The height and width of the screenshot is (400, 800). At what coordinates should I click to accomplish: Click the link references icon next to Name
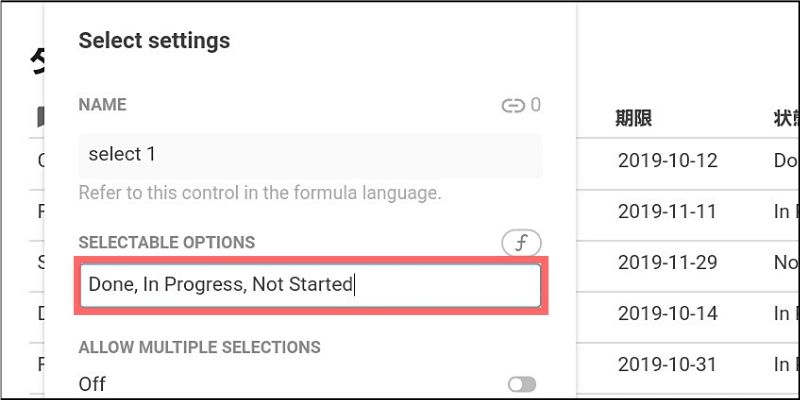tap(513, 105)
